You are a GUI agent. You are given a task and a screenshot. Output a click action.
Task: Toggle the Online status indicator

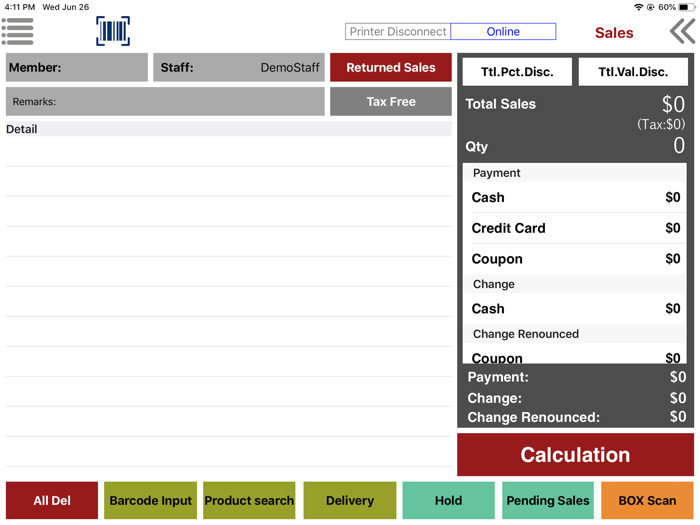pyautogui.click(x=503, y=32)
